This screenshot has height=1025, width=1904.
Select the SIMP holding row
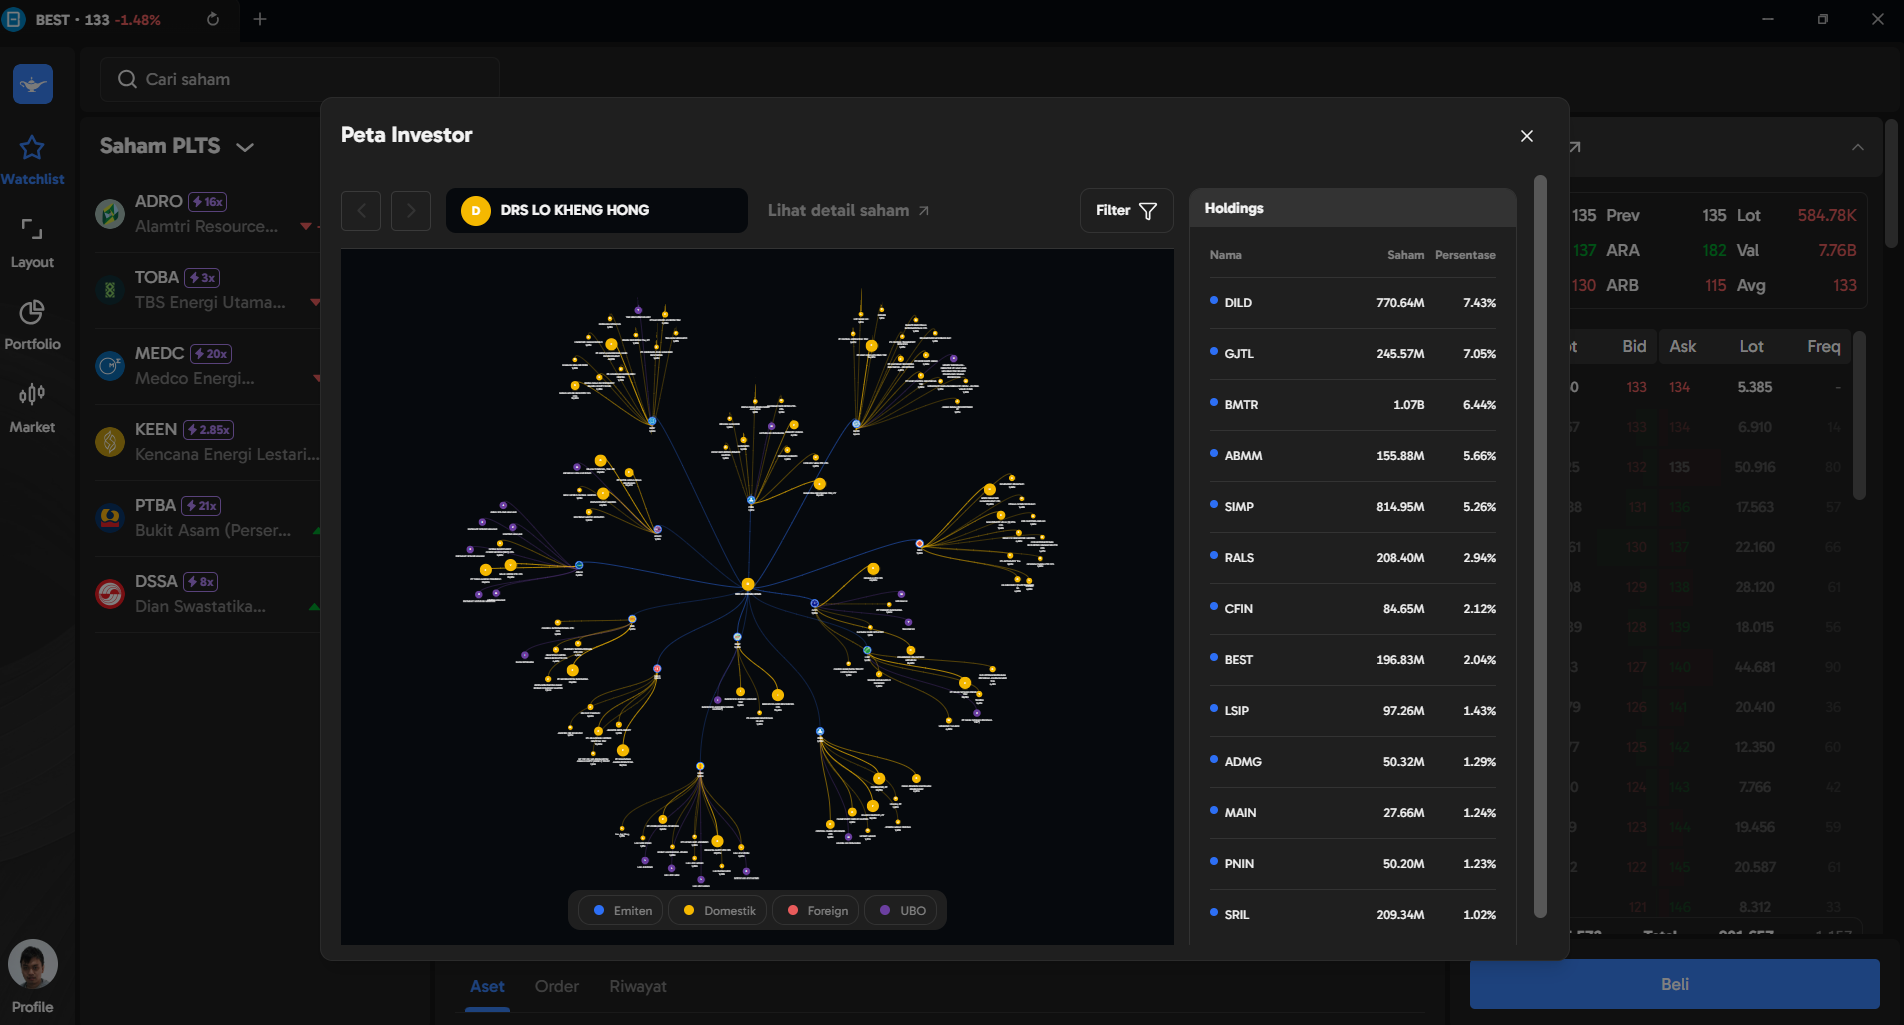point(1352,507)
